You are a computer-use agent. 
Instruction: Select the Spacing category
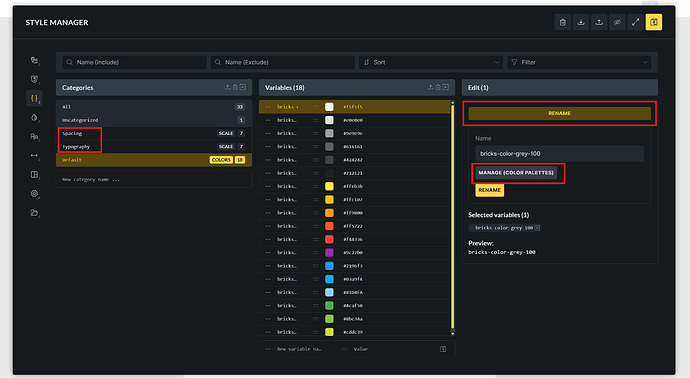154,133
